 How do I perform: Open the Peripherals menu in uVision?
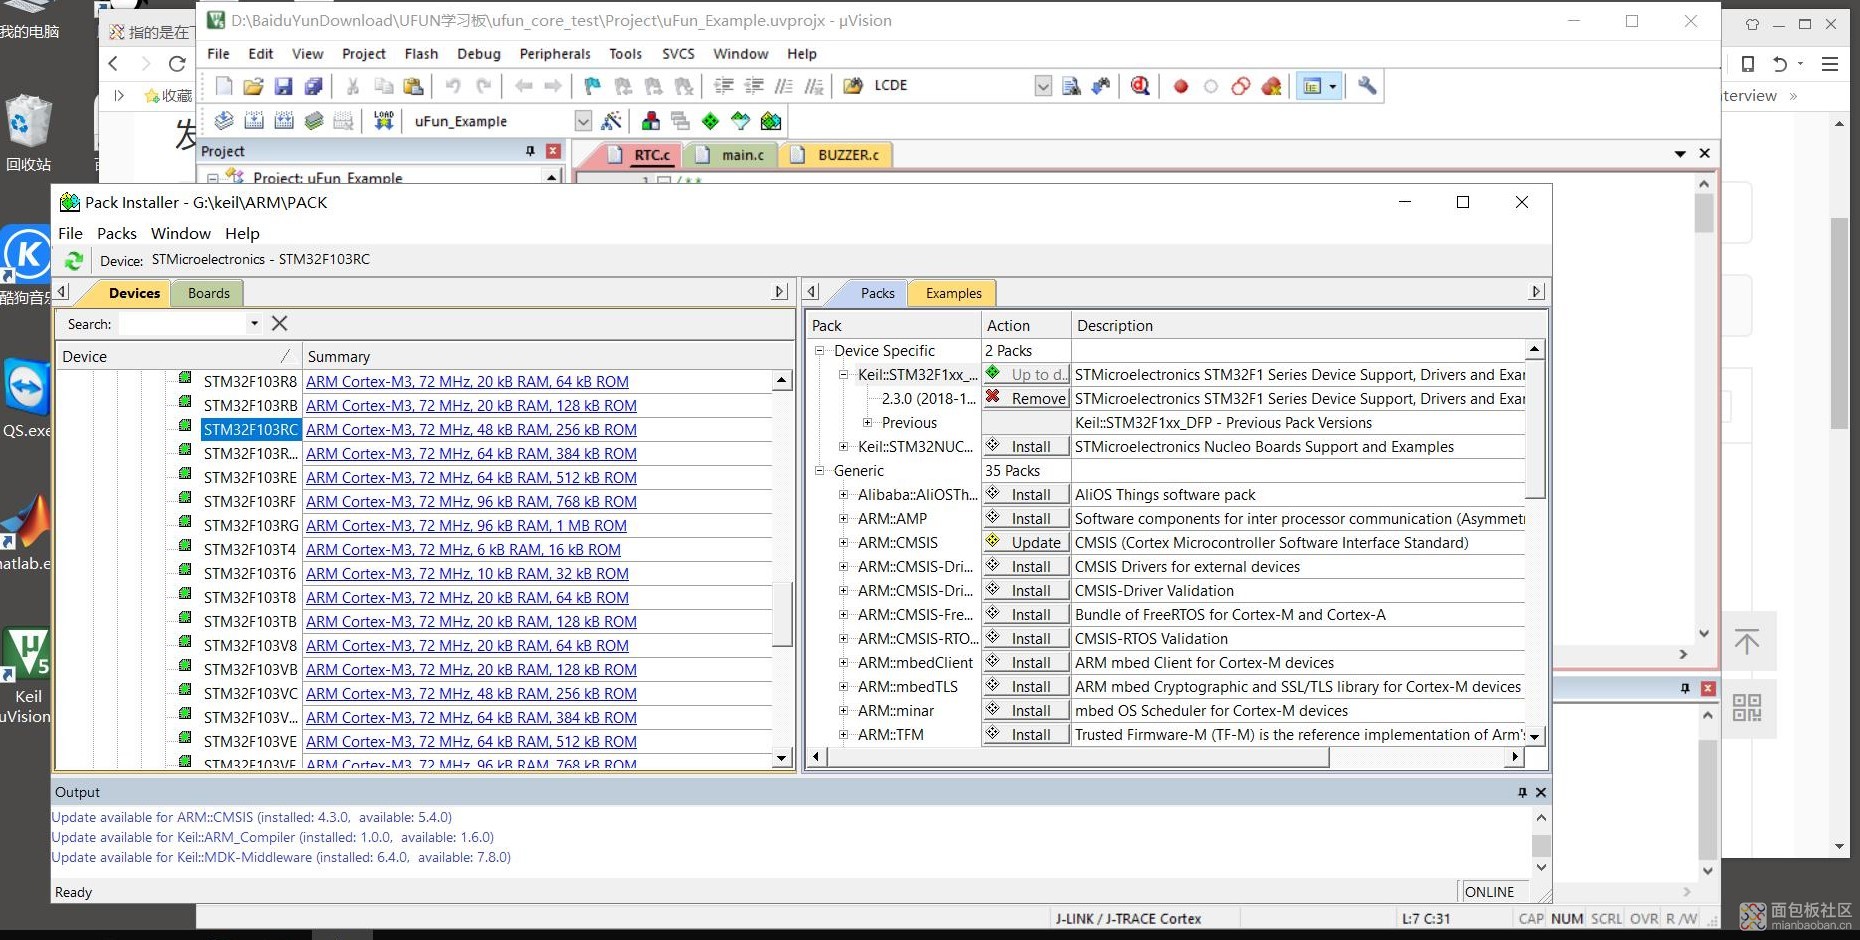(x=555, y=54)
